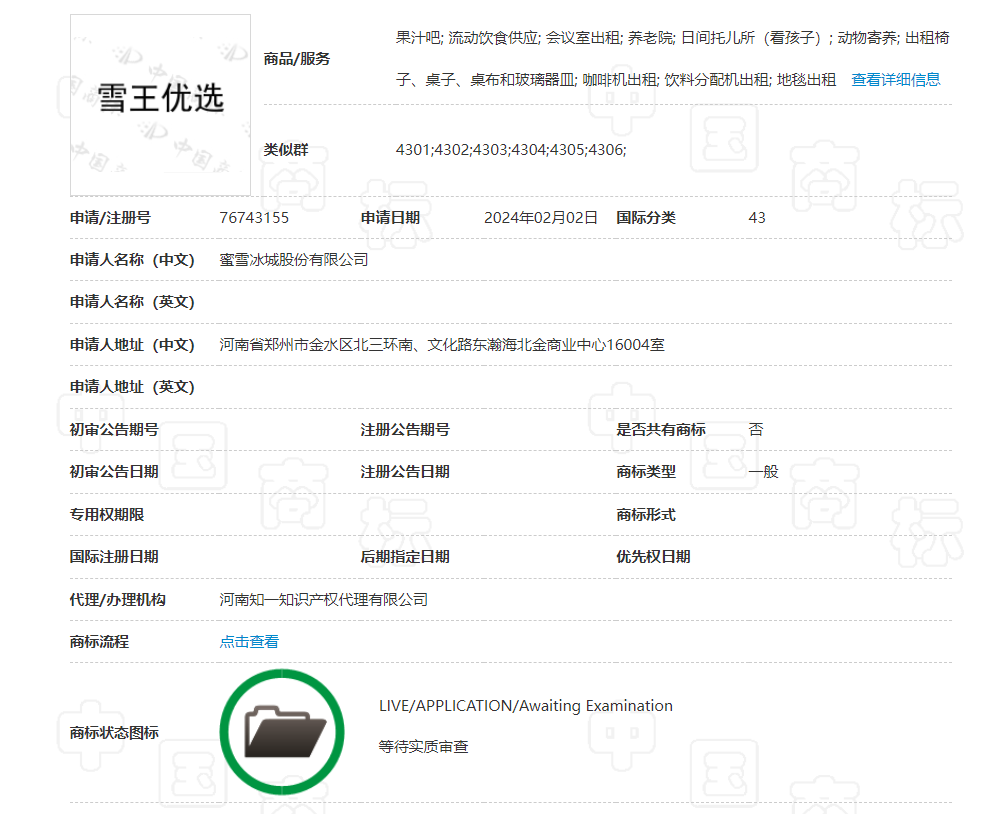
Task: Click the 等待实质审查 status text
Action: (x=424, y=747)
